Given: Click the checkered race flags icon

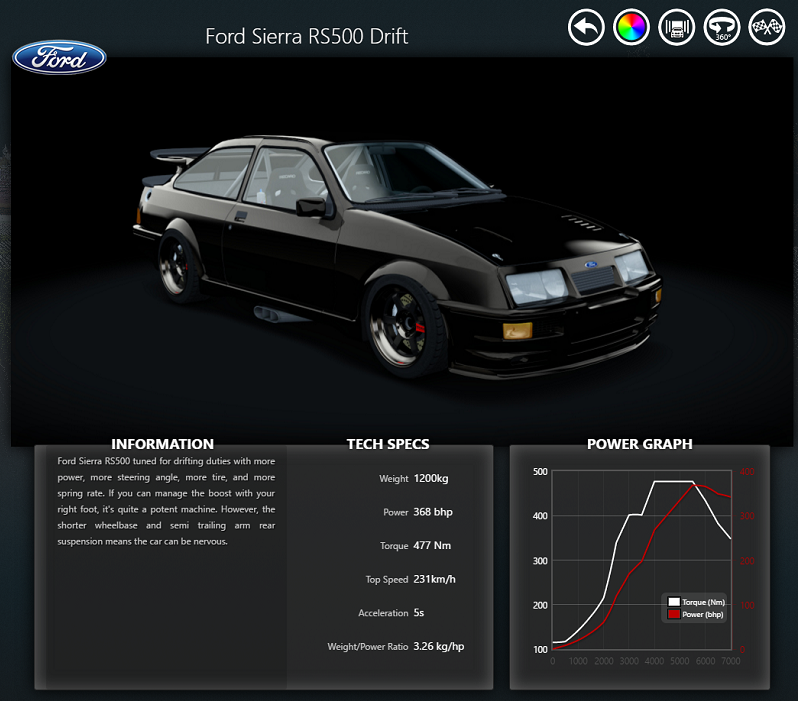Looking at the screenshot, I should (x=766, y=27).
